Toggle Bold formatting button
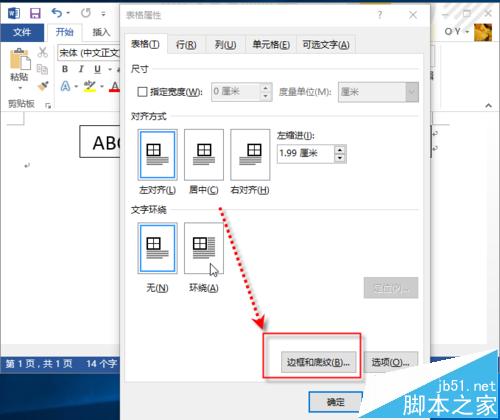The width and height of the screenshot is (500, 420). 65,69
